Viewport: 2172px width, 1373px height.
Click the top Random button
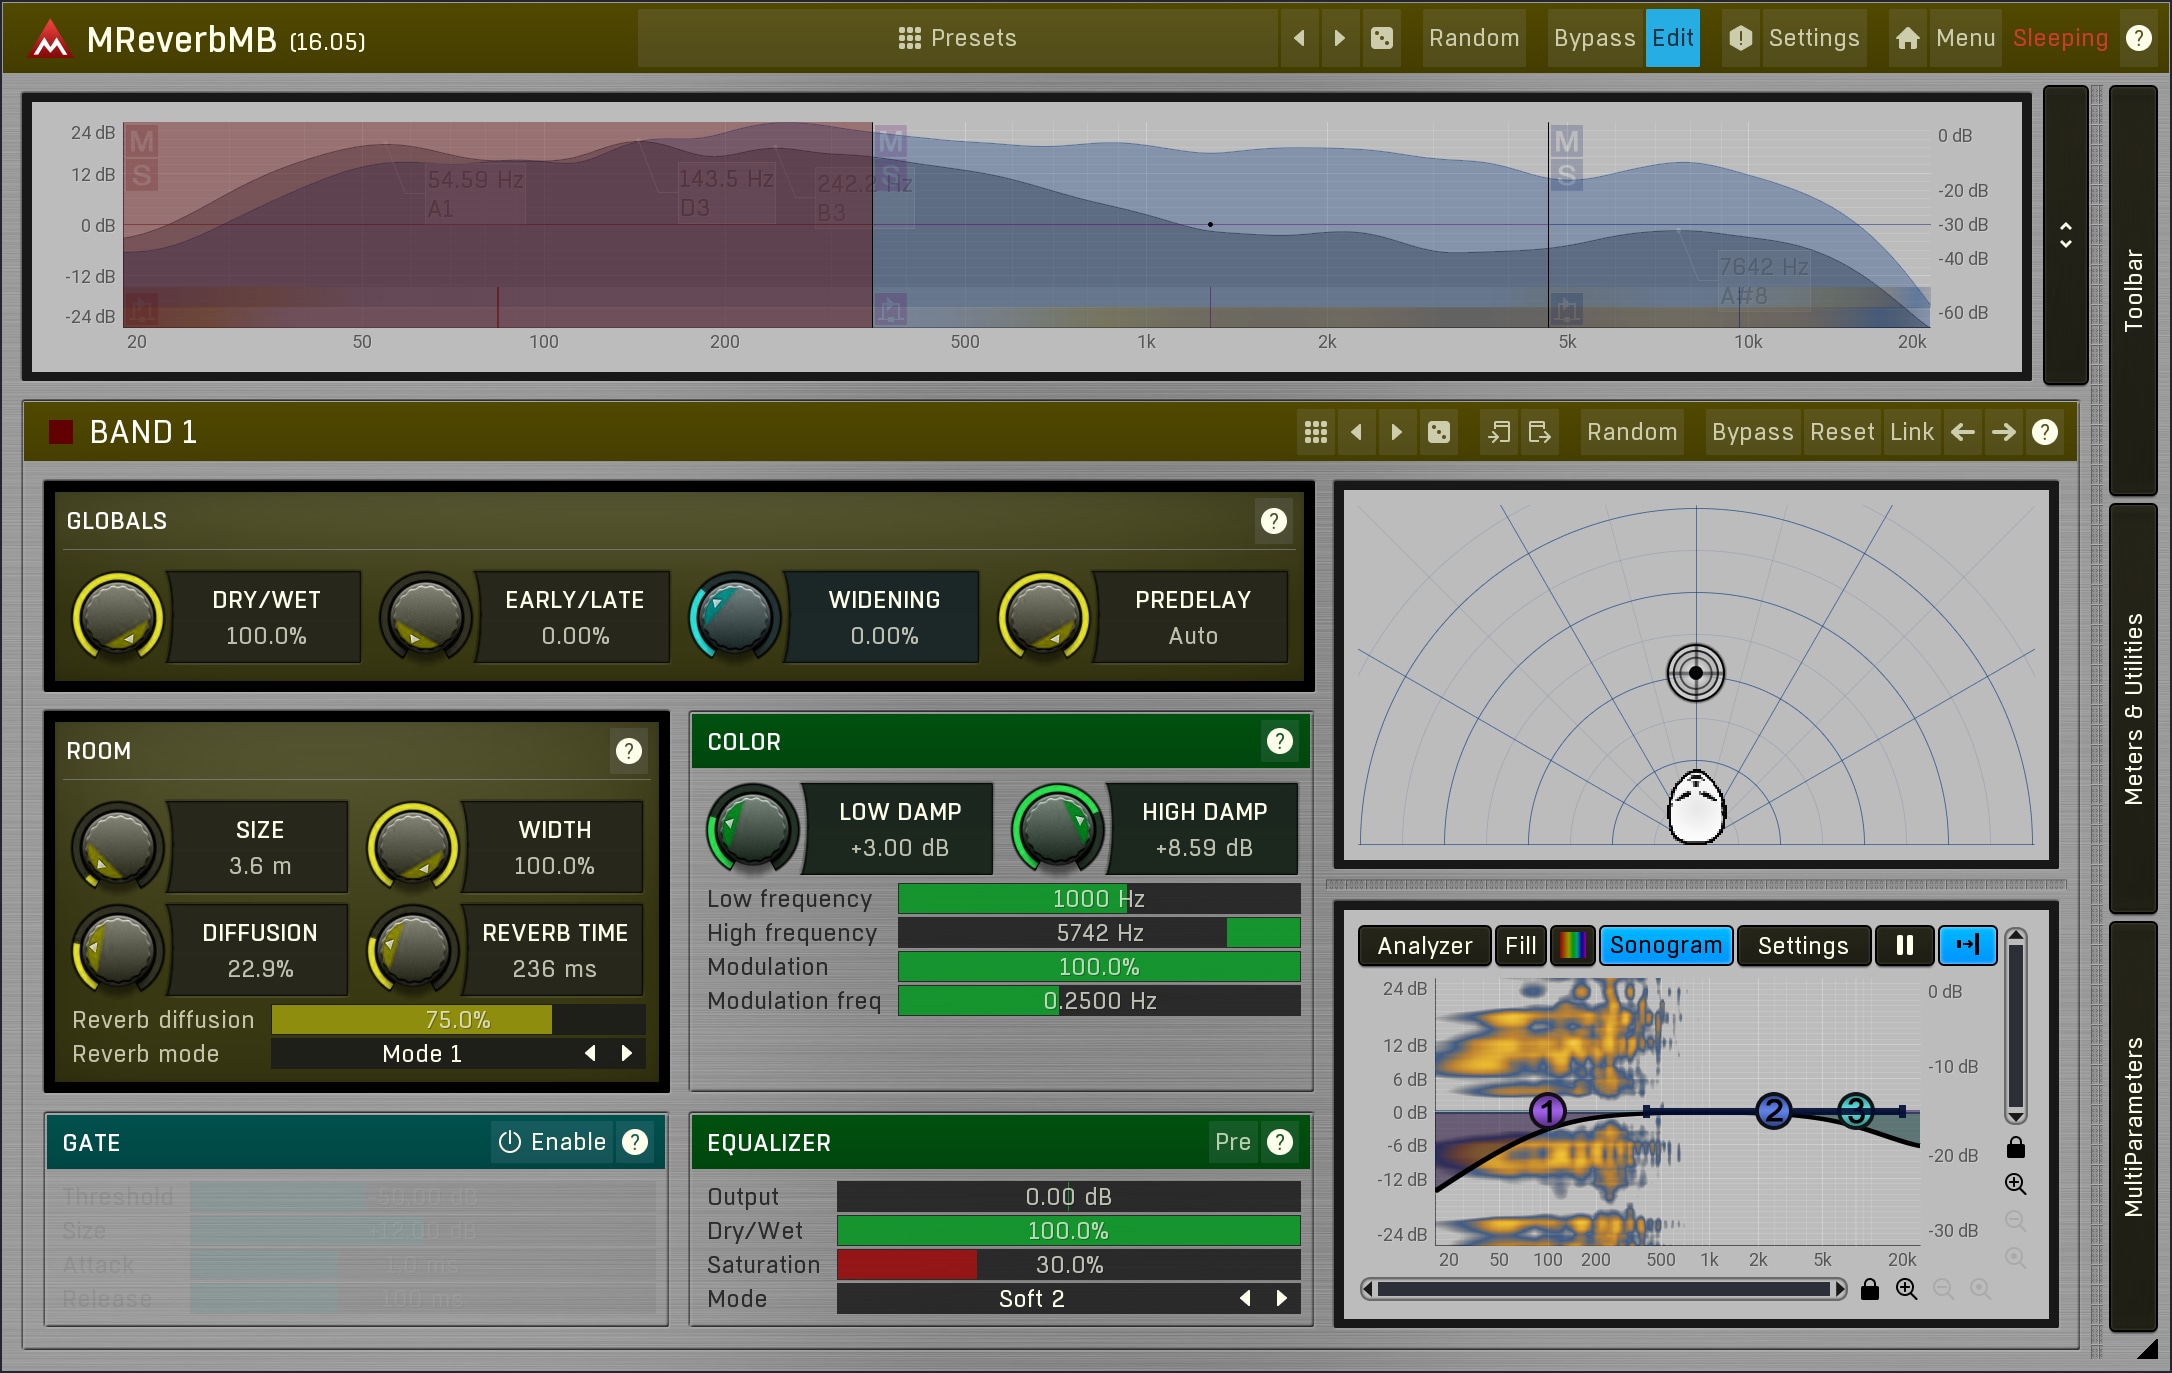[x=1474, y=38]
